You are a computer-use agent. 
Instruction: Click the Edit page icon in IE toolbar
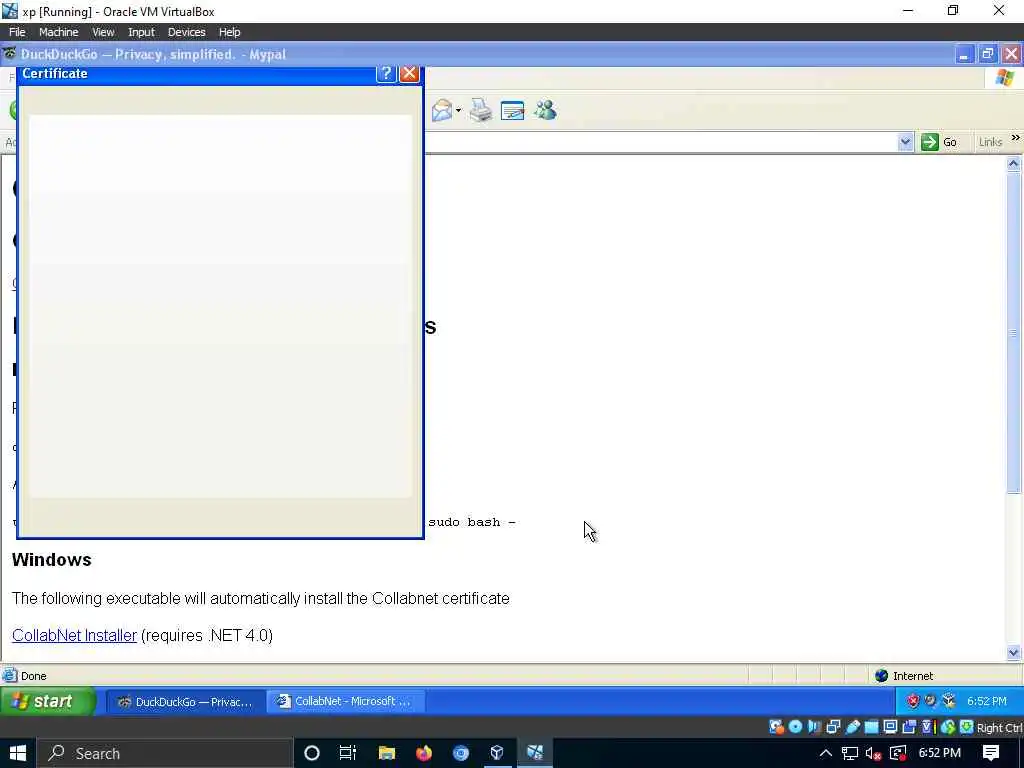(x=512, y=110)
